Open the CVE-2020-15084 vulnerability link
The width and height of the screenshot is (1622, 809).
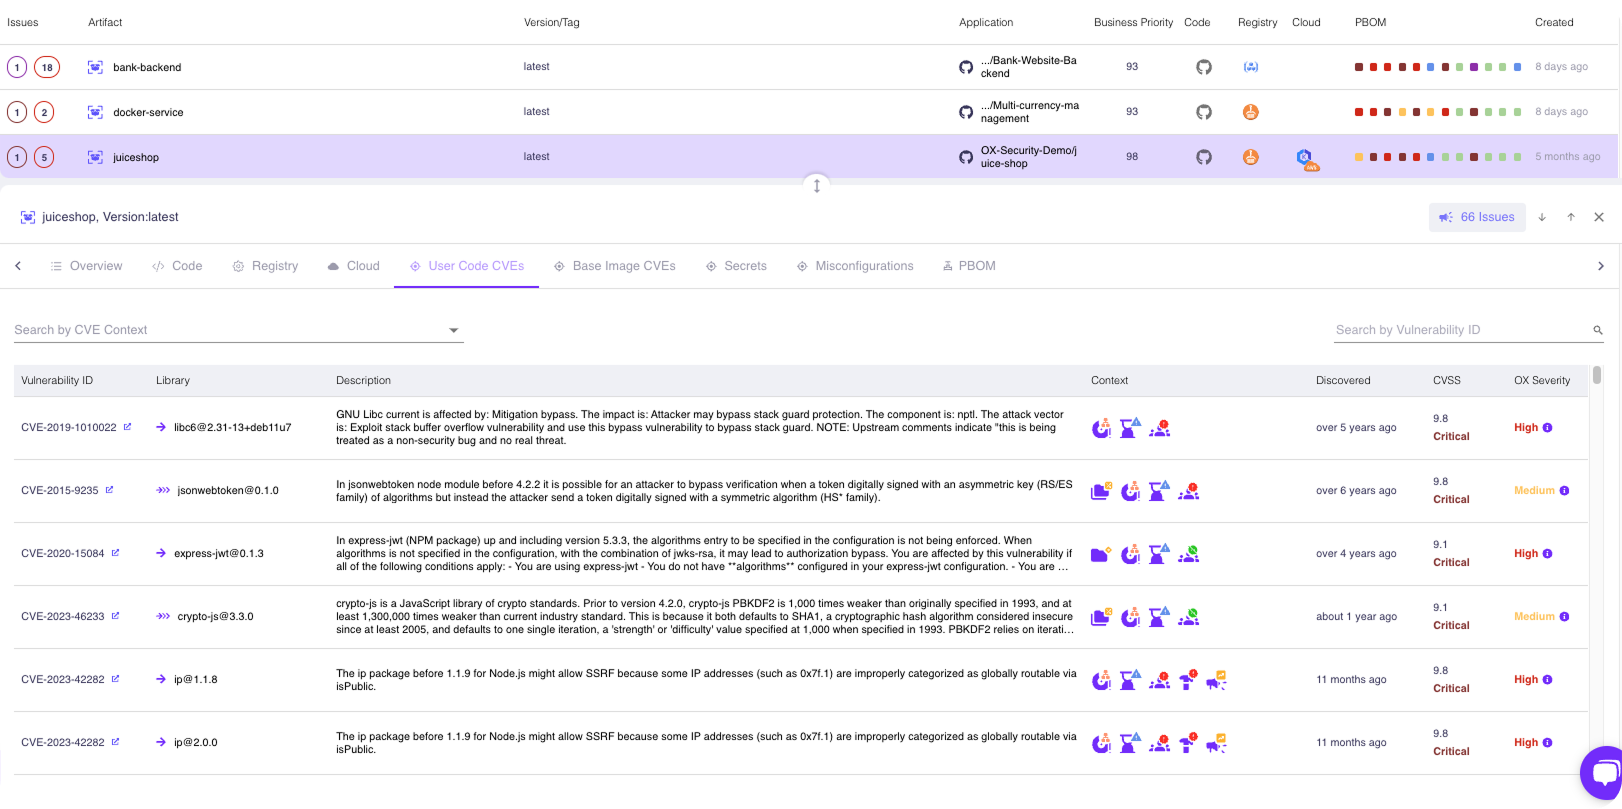tap(62, 553)
